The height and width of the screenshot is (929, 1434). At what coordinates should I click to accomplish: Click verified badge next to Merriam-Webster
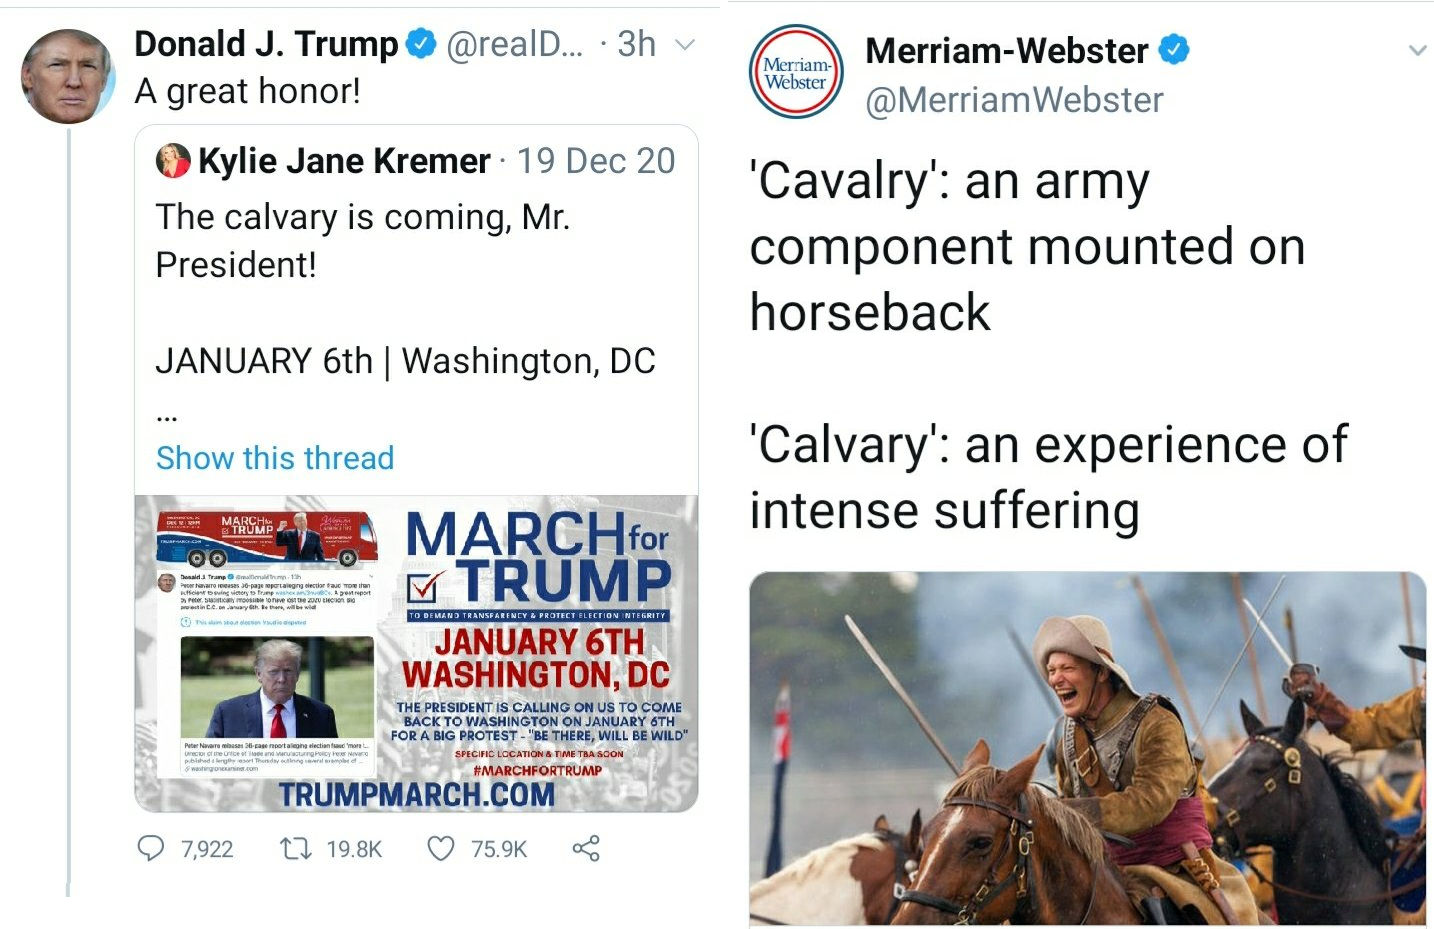(1174, 49)
